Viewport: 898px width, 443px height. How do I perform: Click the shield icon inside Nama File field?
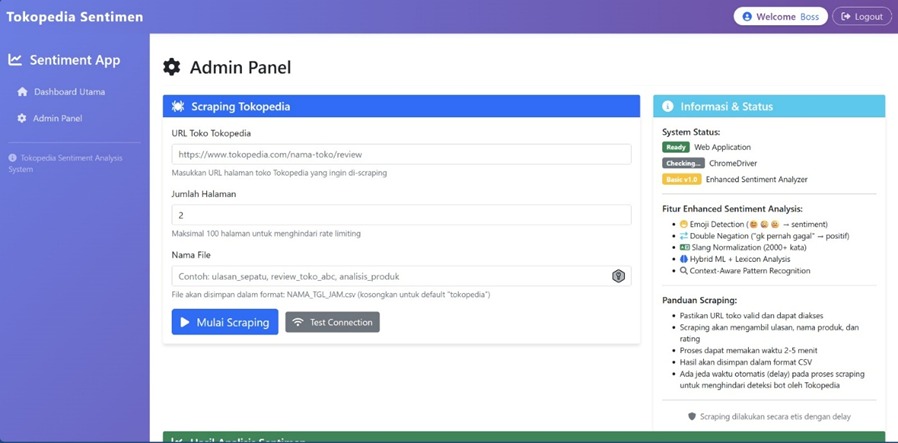click(x=618, y=276)
